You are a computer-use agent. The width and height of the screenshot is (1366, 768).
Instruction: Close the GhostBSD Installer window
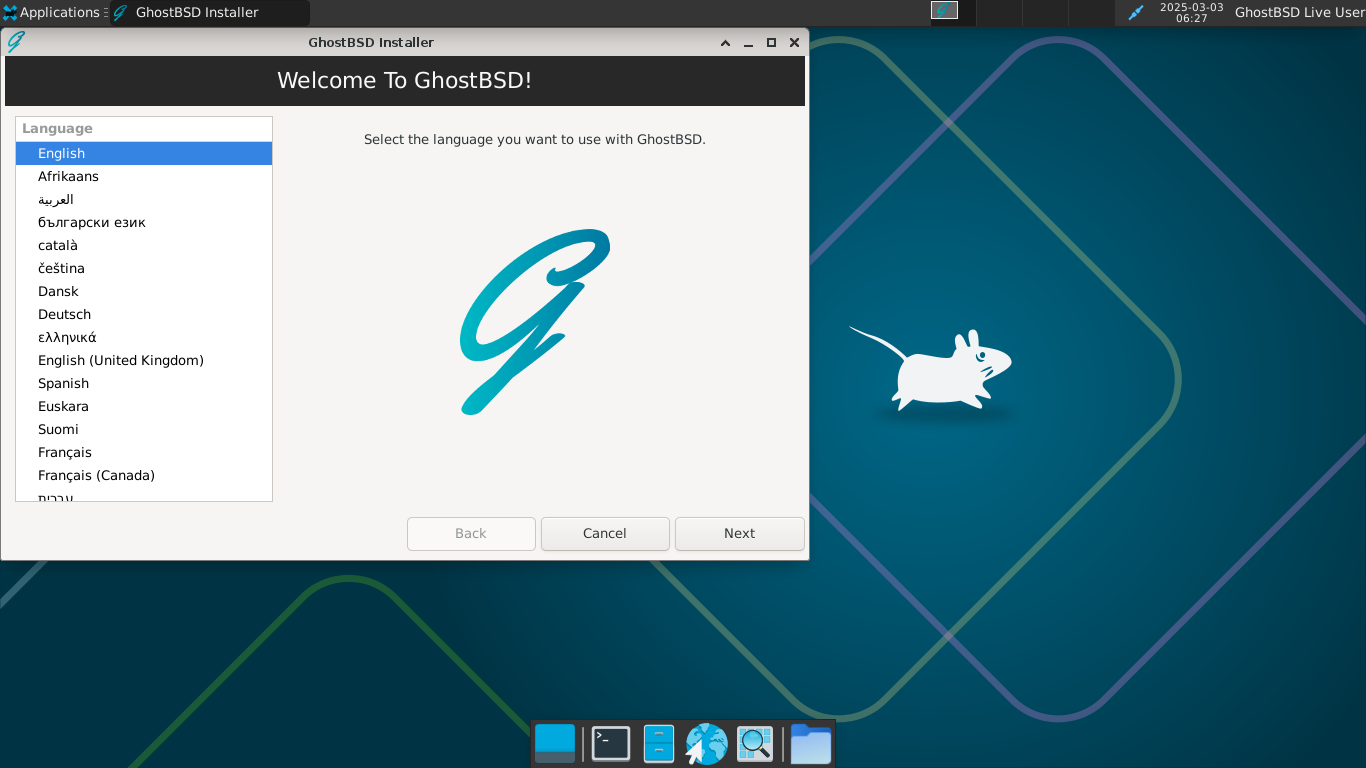point(794,43)
